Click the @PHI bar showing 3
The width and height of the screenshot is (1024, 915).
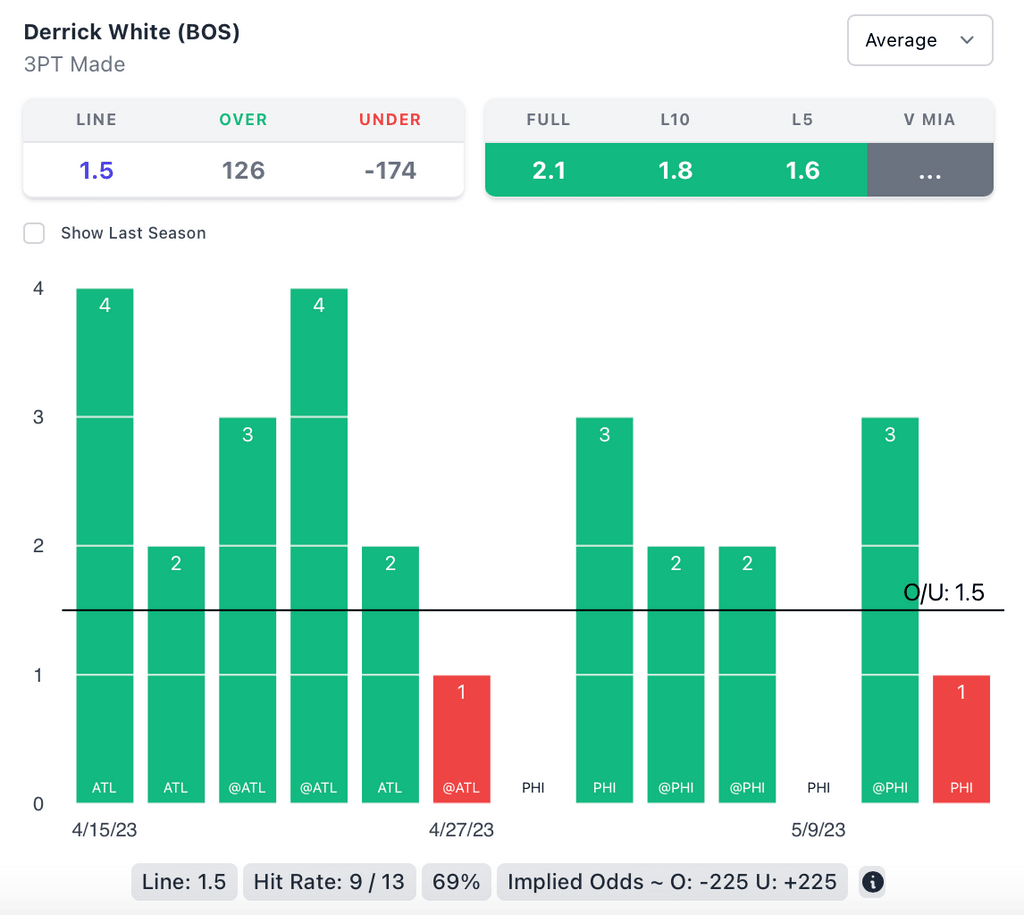click(x=889, y=610)
